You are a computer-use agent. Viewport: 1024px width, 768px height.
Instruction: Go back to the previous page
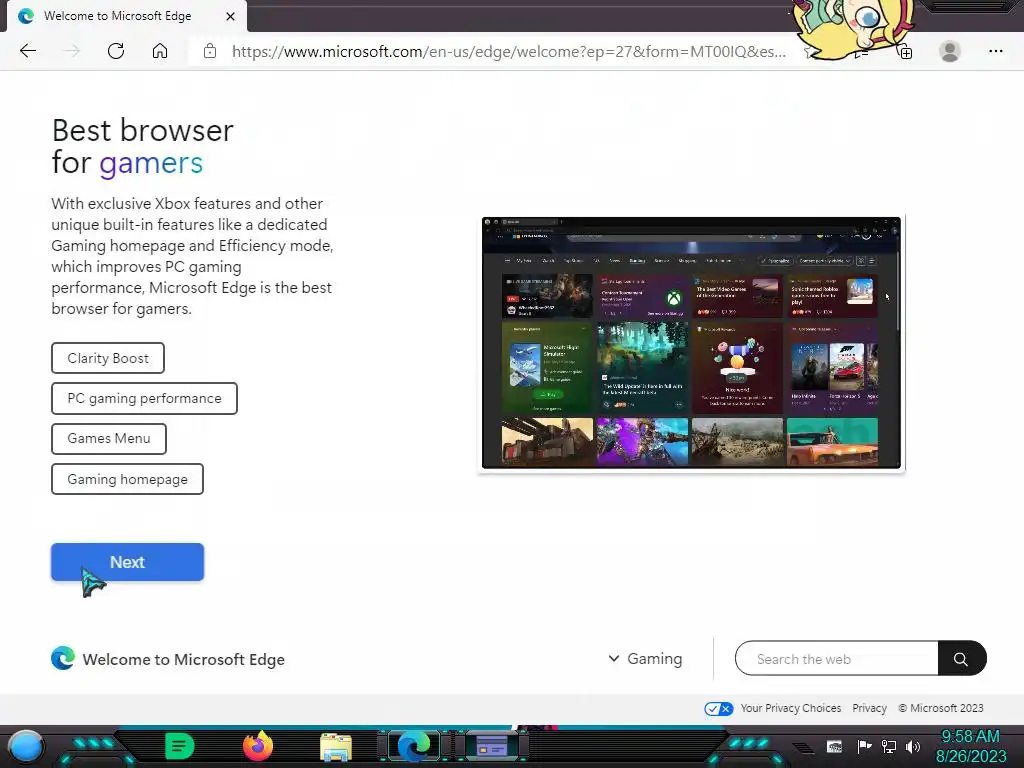click(27, 51)
